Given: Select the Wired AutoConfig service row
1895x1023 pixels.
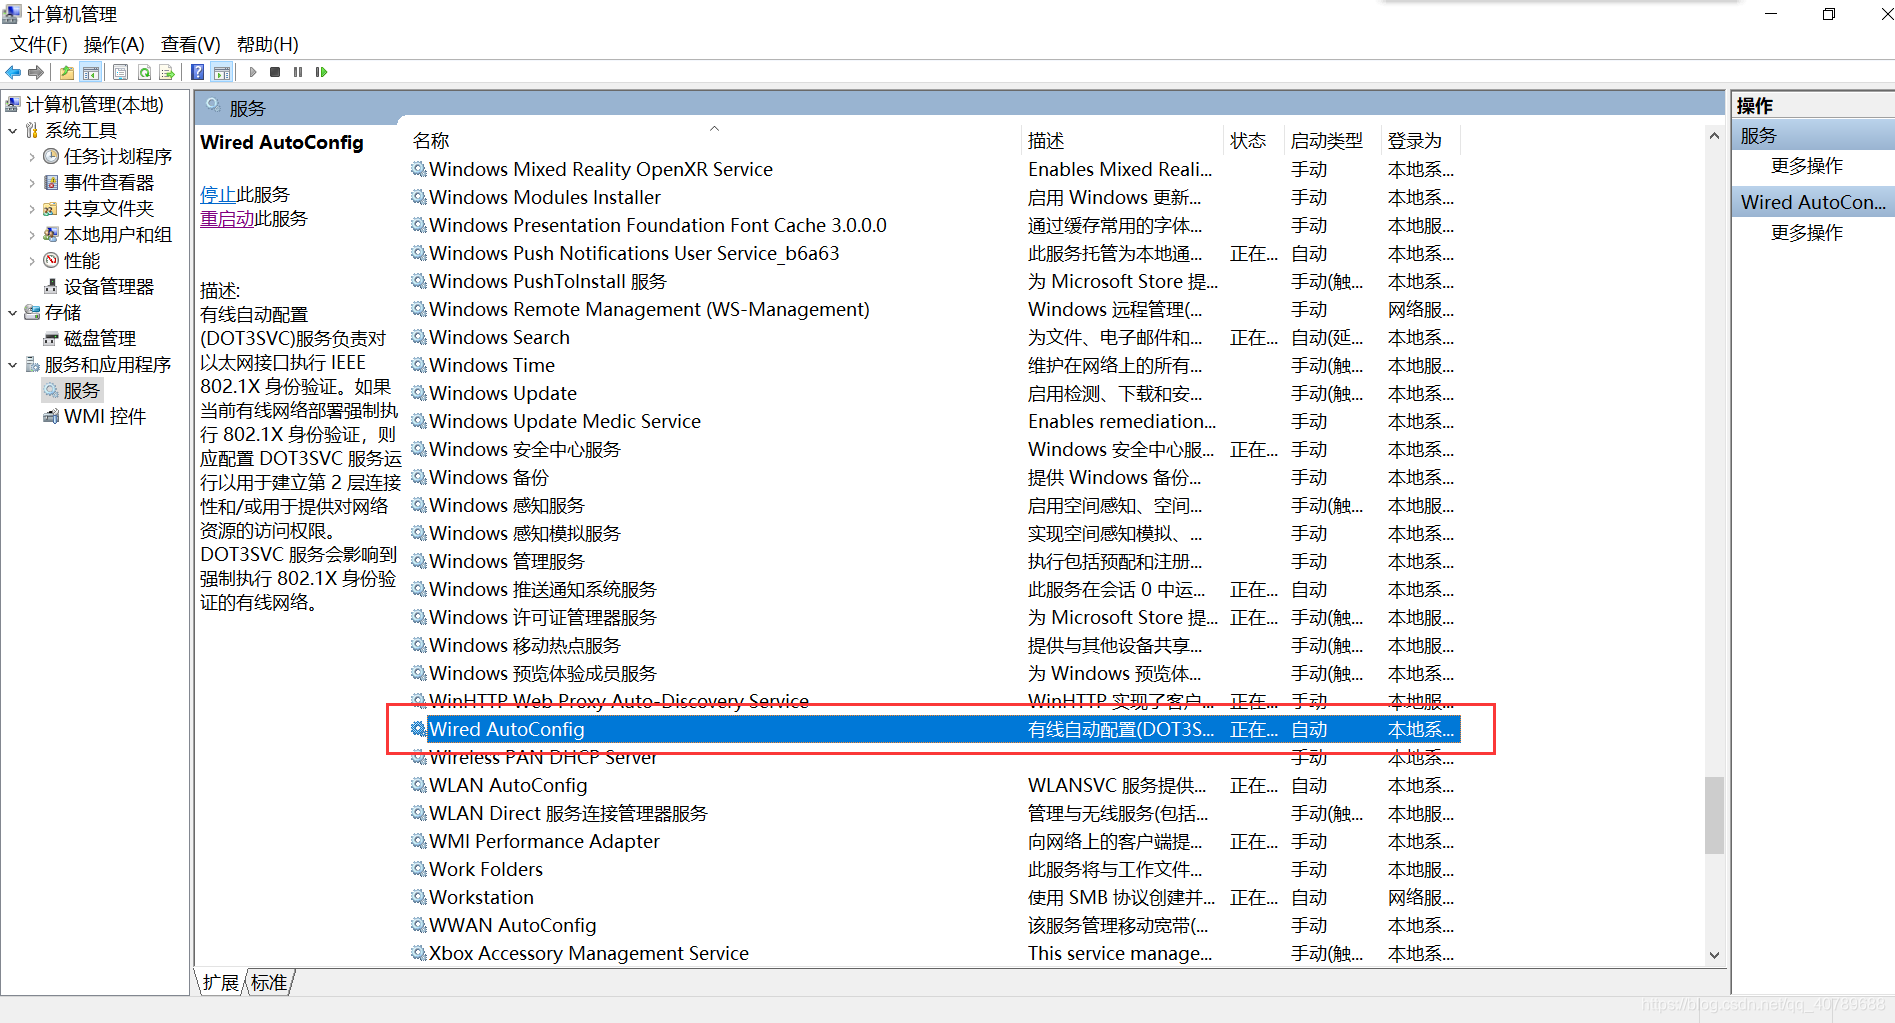Looking at the screenshot, I should pos(935,729).
